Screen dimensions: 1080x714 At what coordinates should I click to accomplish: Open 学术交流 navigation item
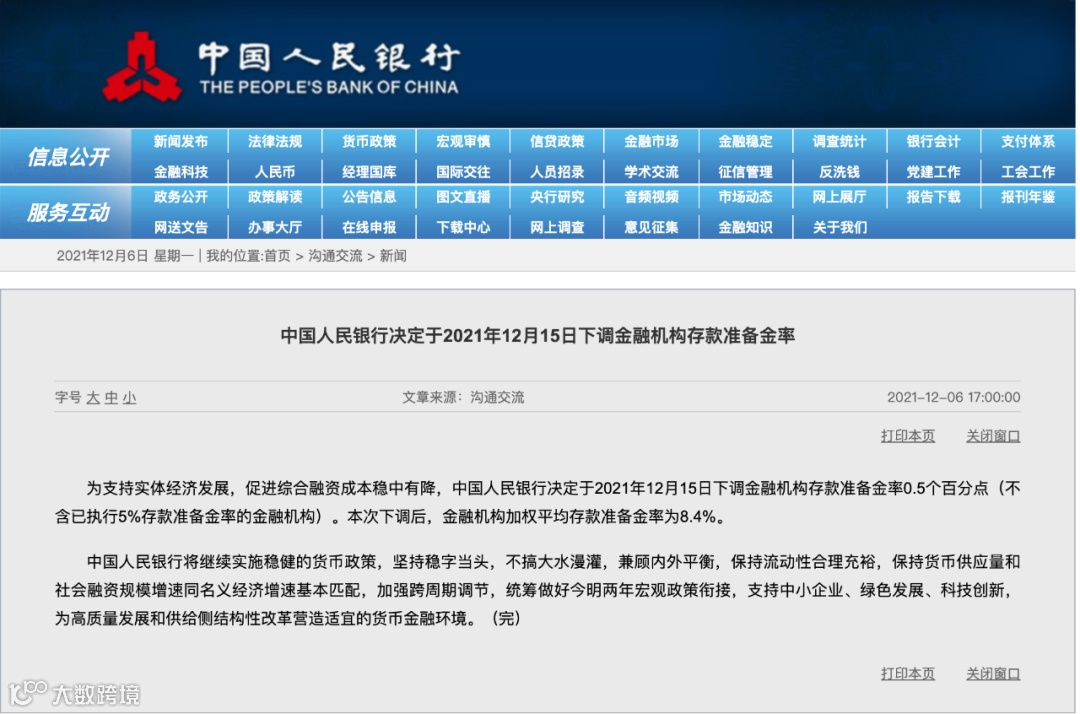[x=651, y=172]
